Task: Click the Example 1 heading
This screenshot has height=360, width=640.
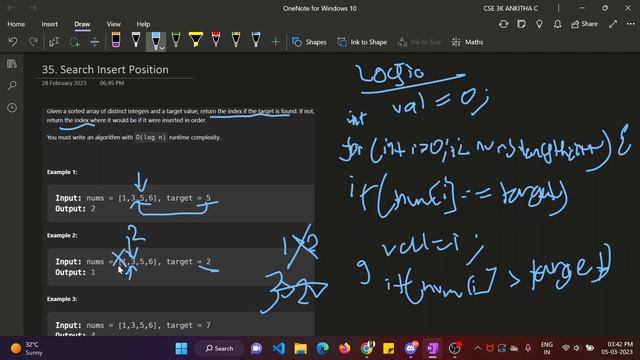Action: tap(62, 172)
